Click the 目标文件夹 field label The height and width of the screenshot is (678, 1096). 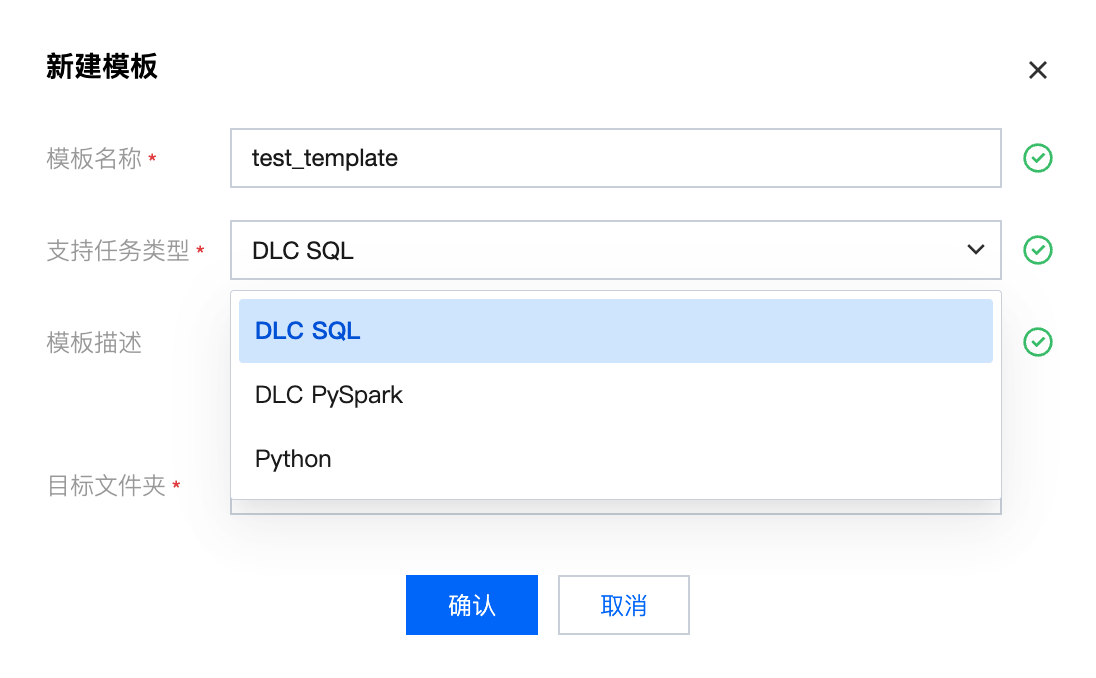tap(106, 487)
